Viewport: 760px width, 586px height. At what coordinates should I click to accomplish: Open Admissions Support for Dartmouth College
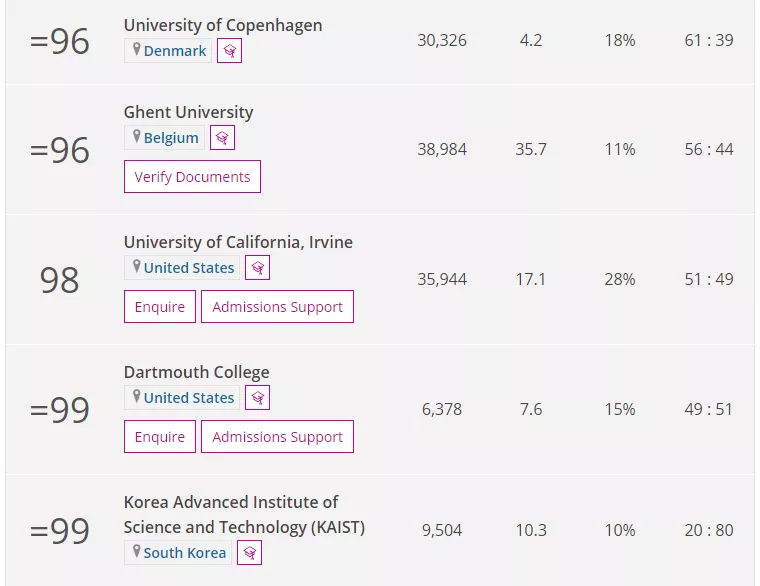277,437
